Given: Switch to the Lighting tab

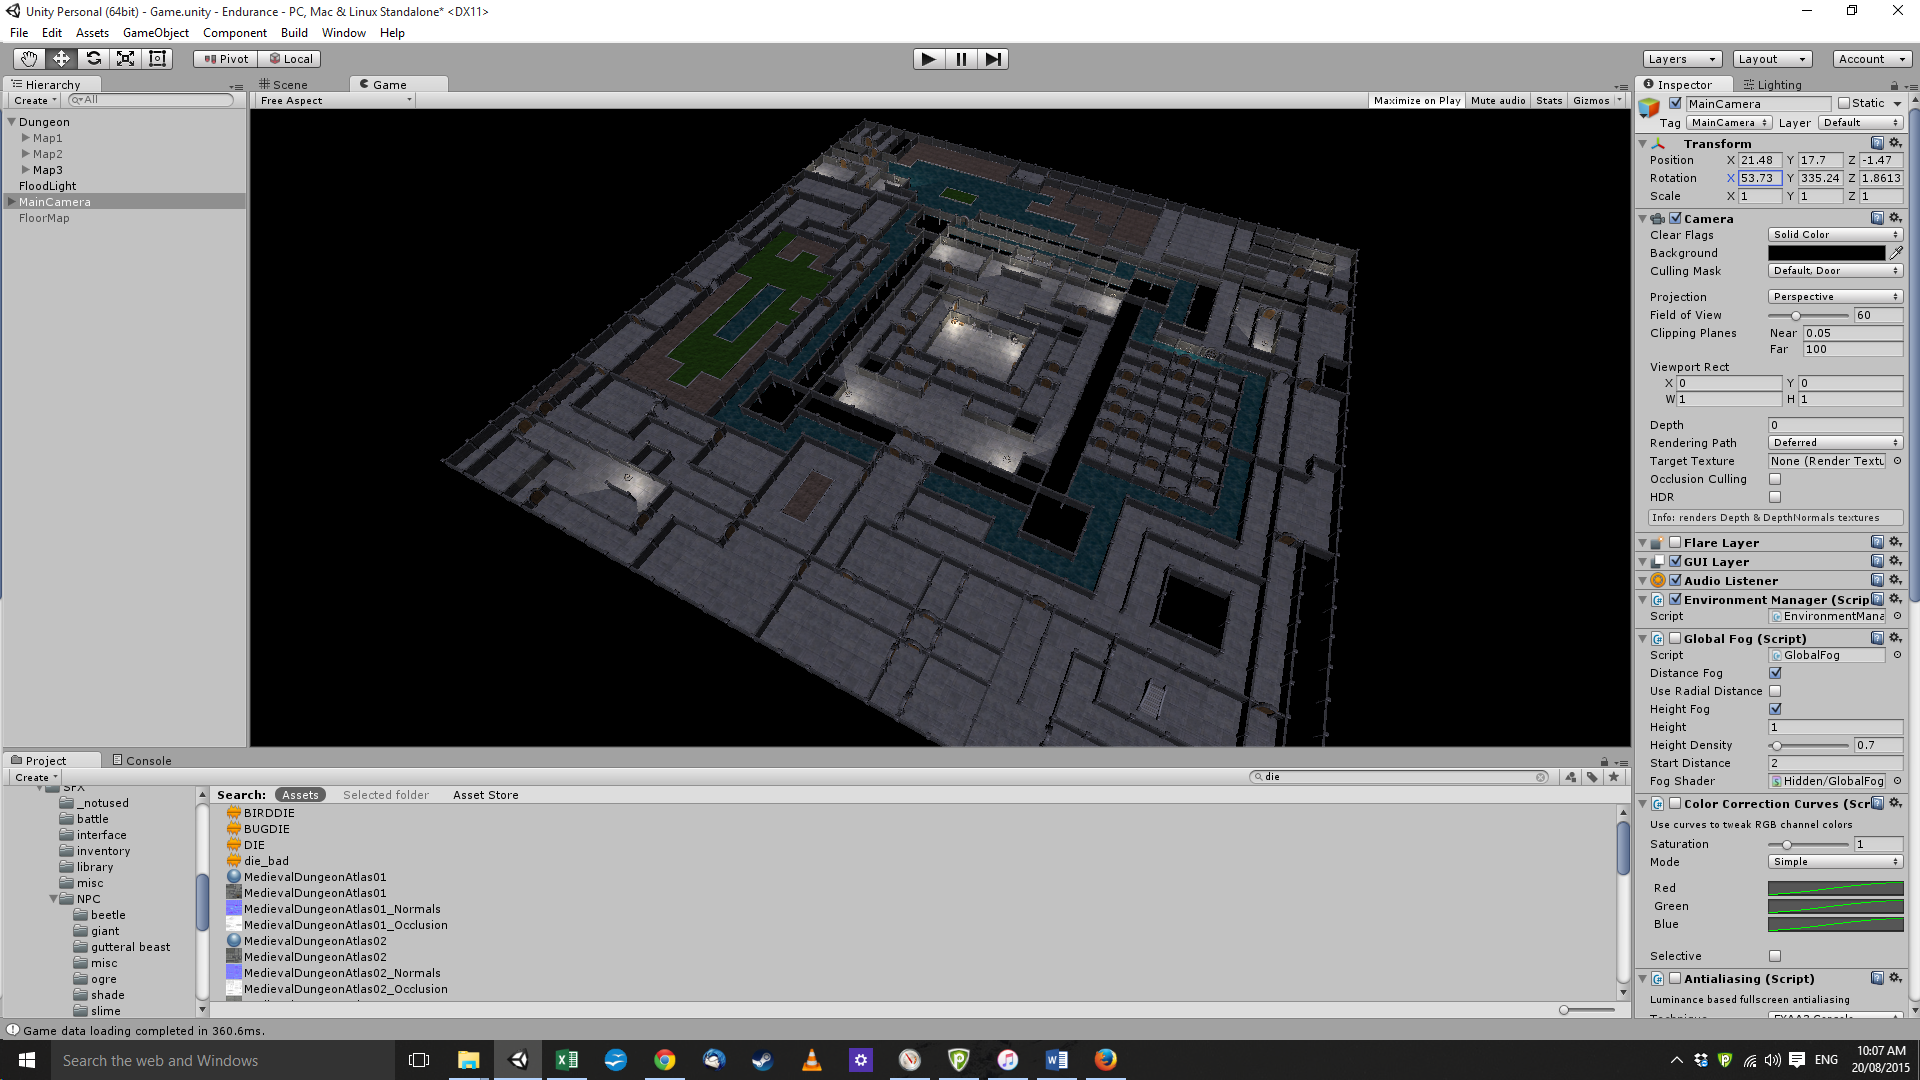Looking at the screenshot, I should 1772,85.
